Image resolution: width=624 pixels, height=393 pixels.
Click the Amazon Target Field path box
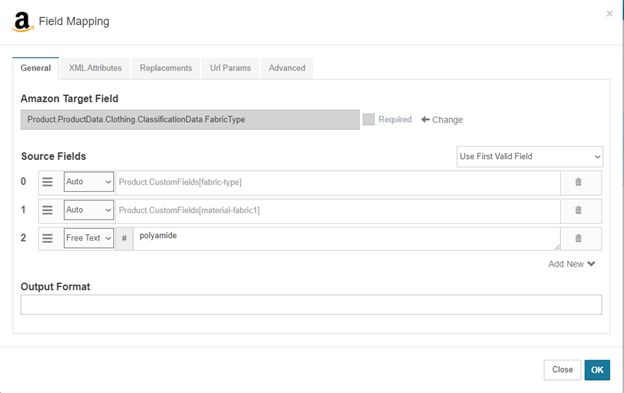click(190, 120)
